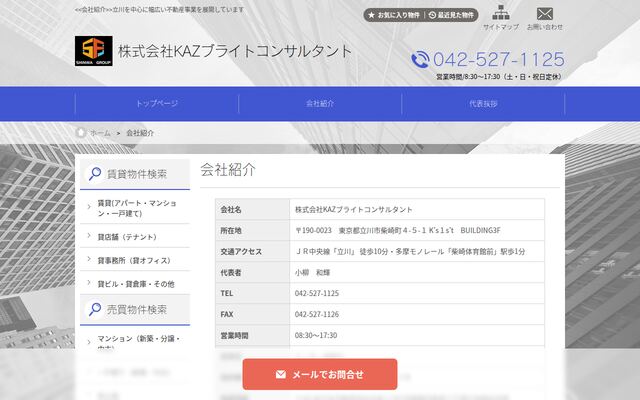Viewport: 640px width, 400px height.
Task: Click the chevron next to 貸店舗（テナント）
Action: pos(89,236)
